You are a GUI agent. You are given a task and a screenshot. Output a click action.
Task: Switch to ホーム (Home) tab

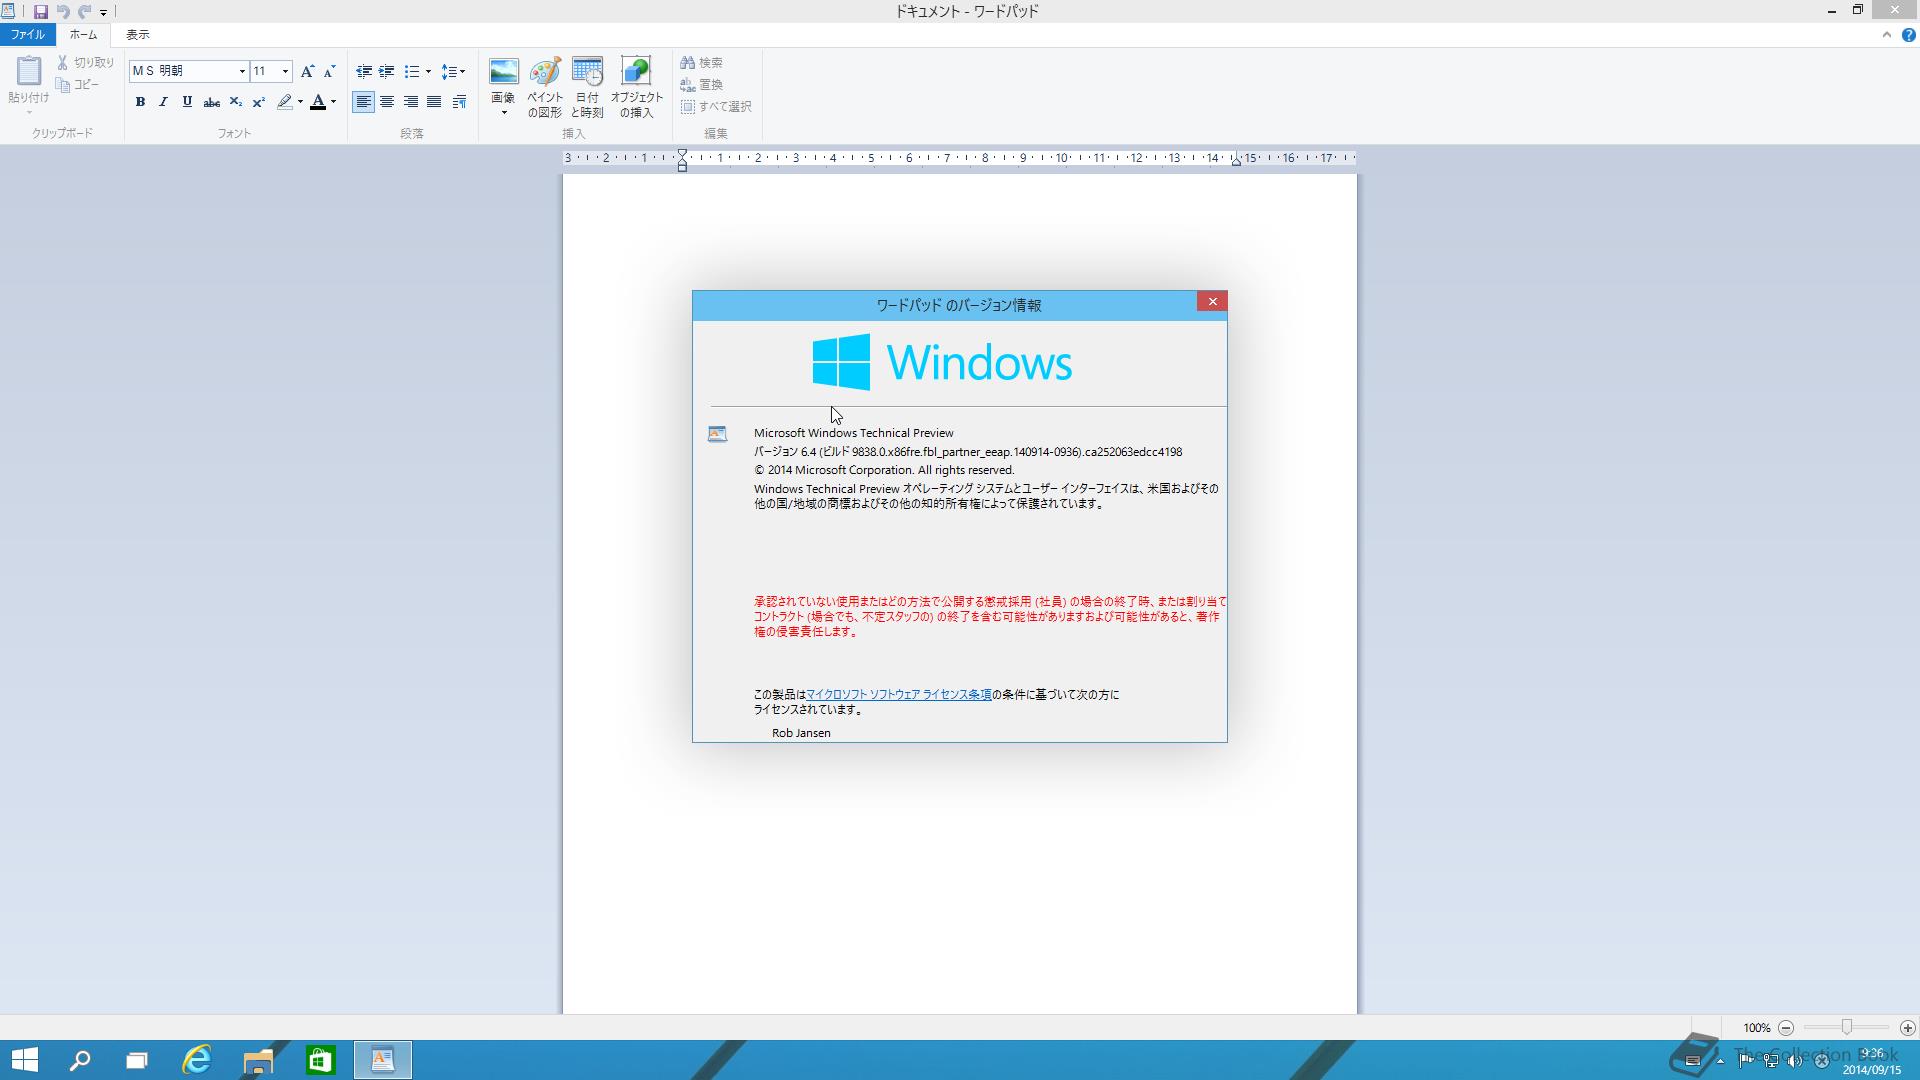click(83, 35)
